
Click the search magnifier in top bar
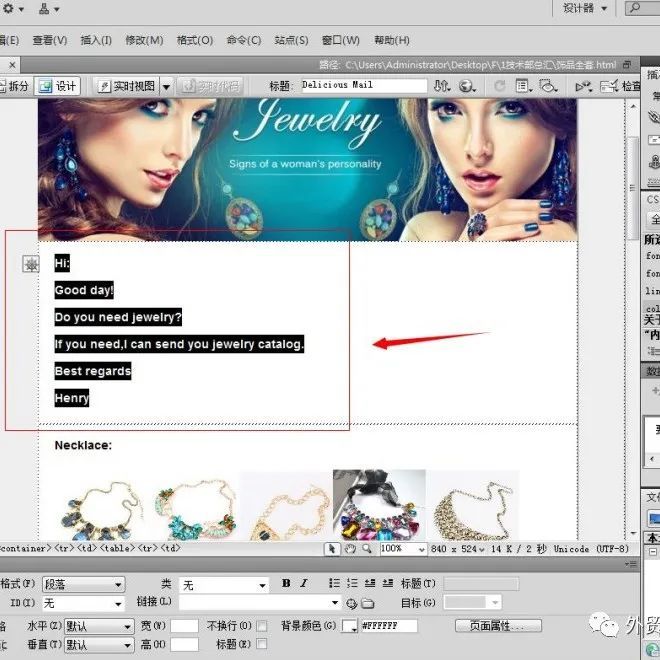coord(635,8)
